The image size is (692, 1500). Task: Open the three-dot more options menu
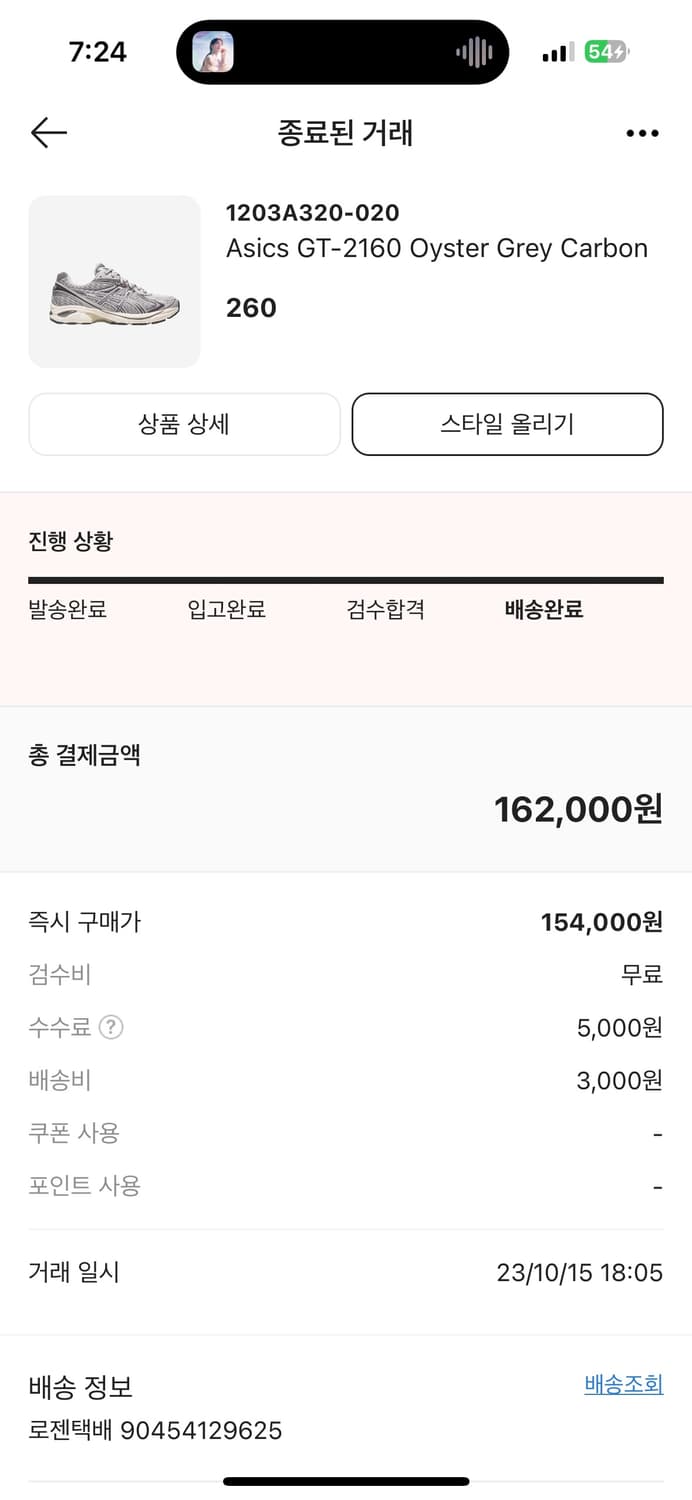click(x=642, y=133)
